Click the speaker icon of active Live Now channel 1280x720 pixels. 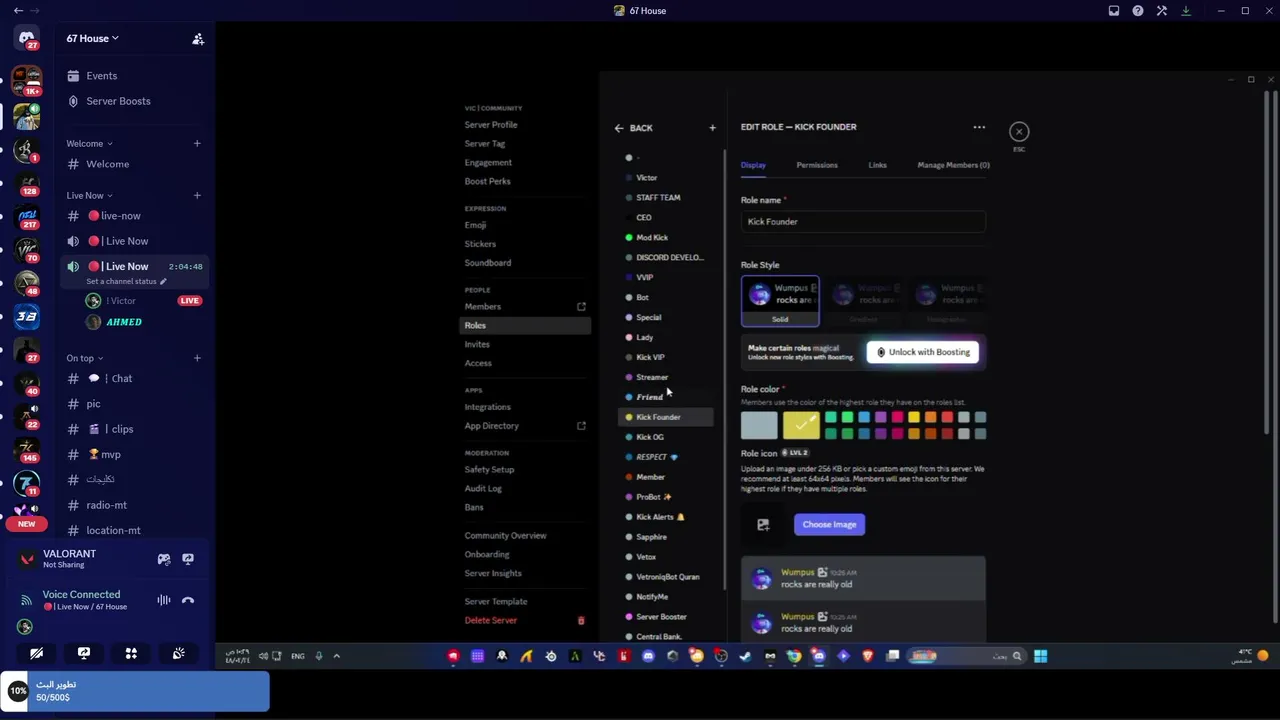point(73,267)
